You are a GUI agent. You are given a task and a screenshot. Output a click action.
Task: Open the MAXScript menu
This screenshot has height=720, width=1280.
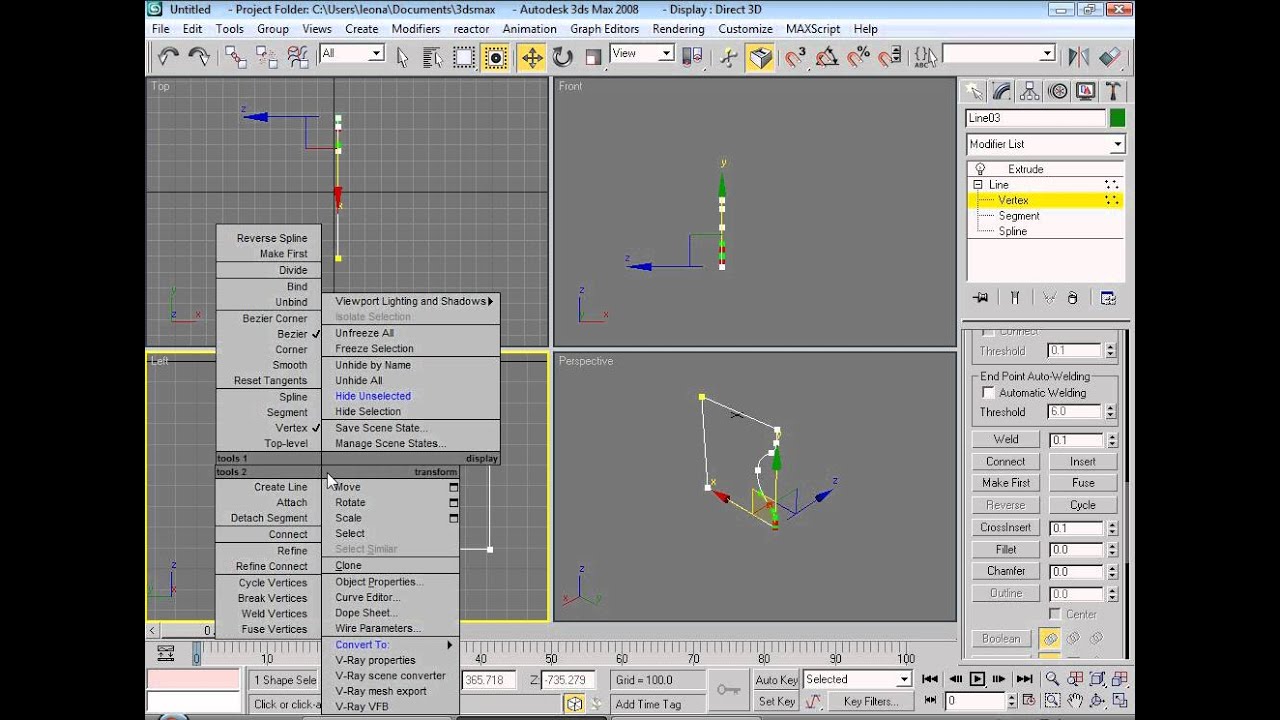[x=813, y=29]
